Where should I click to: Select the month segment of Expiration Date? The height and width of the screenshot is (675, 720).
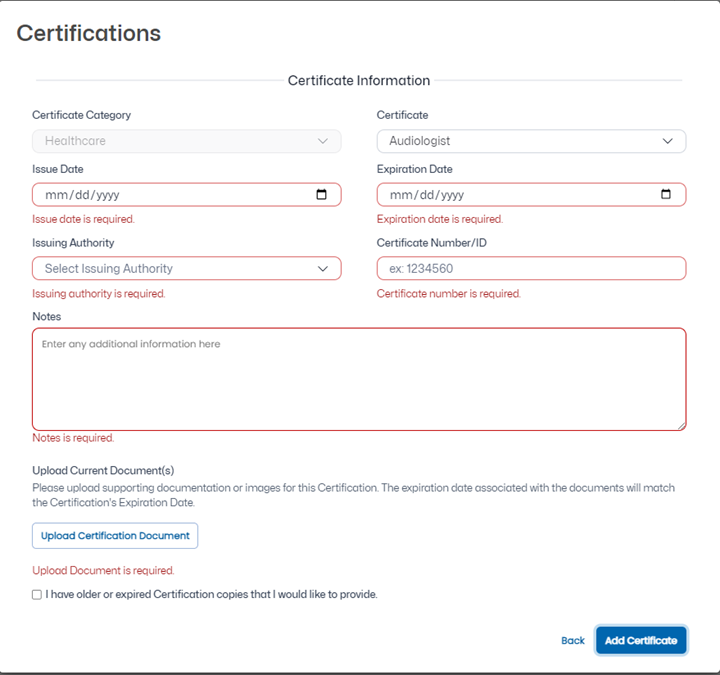(400, 195)
